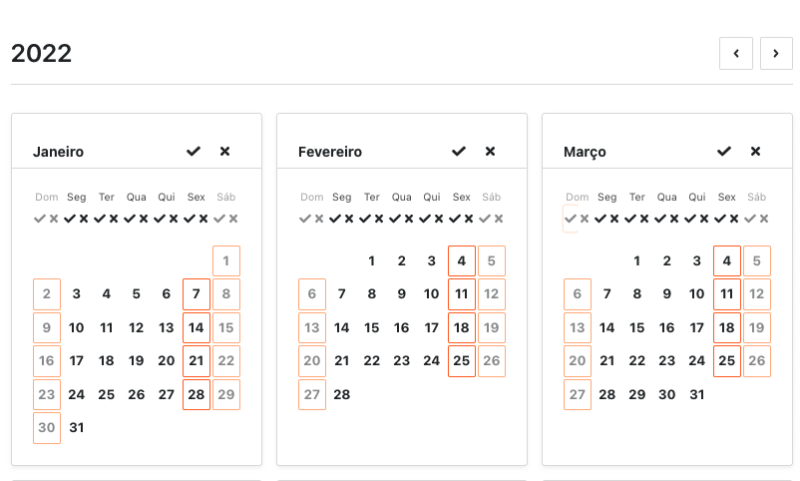This screenshot has height=481, width=800.
Task: Check all Sex days in Janeiro
Action: [x=190, y=218]
